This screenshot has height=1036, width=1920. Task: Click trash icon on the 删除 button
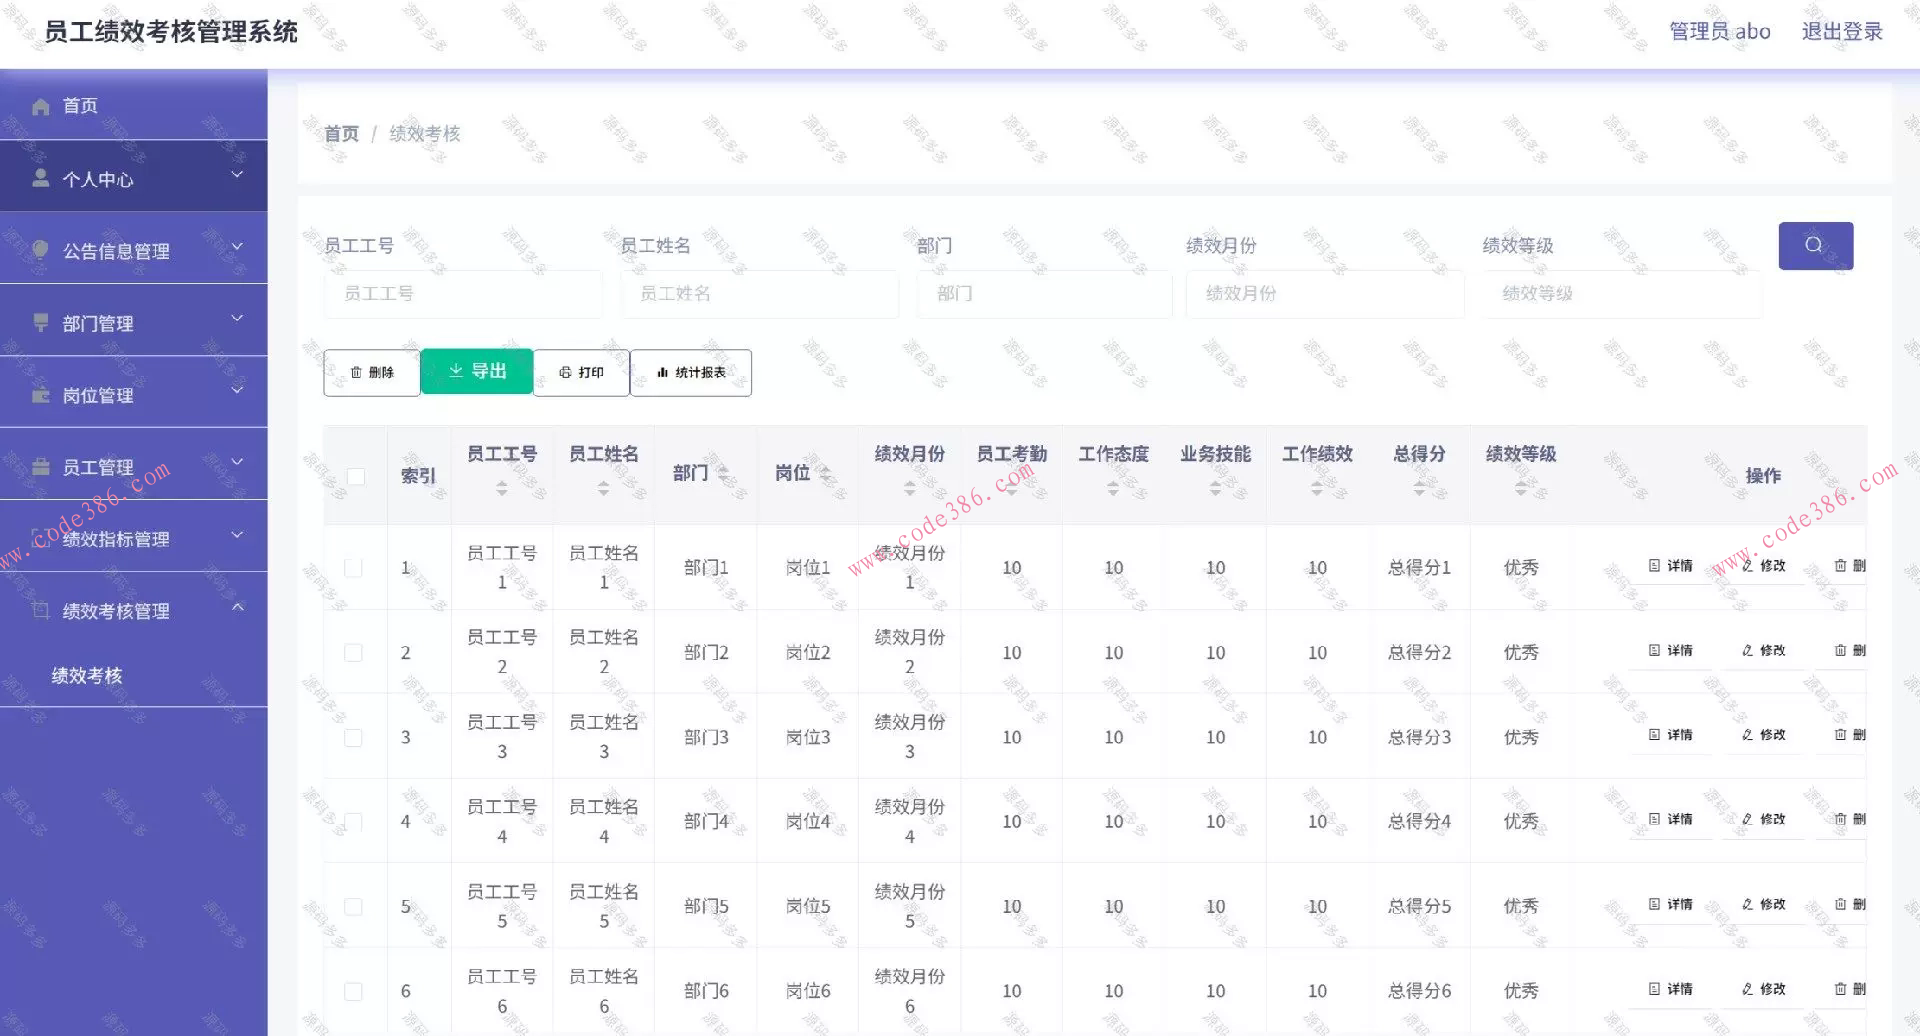(x=356, y=372)
